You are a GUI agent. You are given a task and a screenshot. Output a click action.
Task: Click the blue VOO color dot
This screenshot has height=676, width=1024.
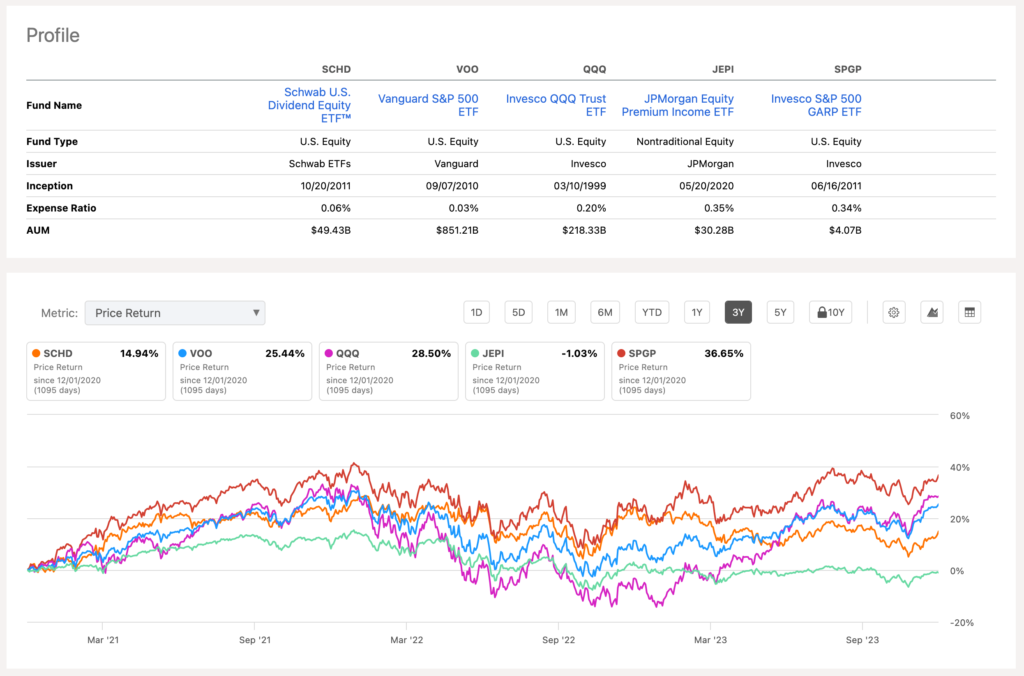coord(183,353)
